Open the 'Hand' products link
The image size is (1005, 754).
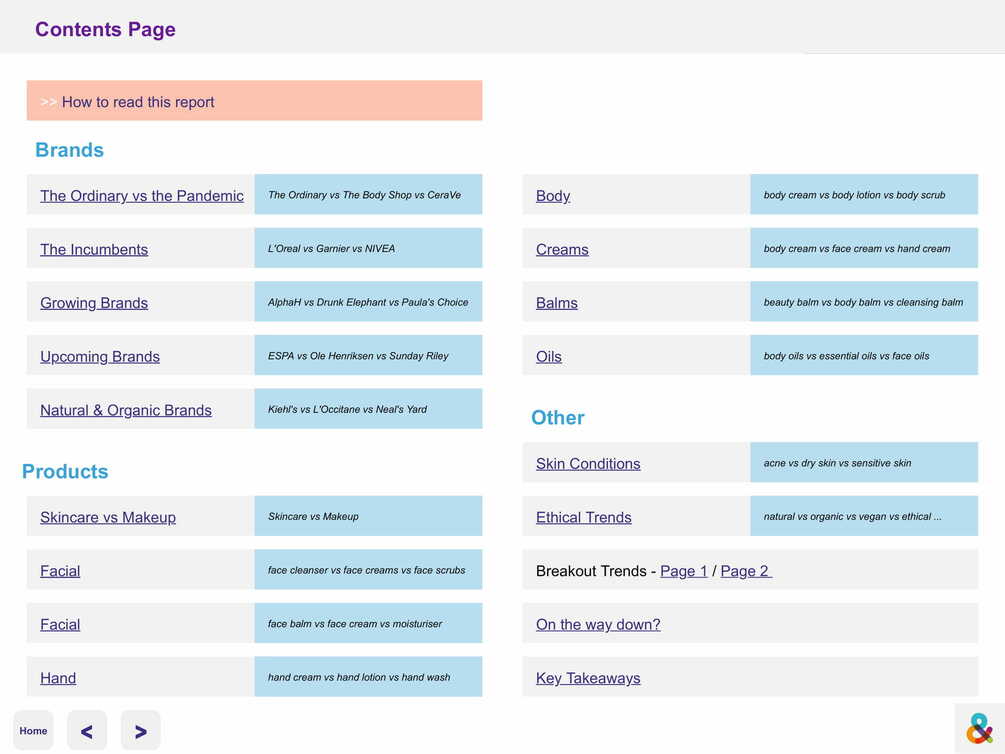tap(58, 678)
